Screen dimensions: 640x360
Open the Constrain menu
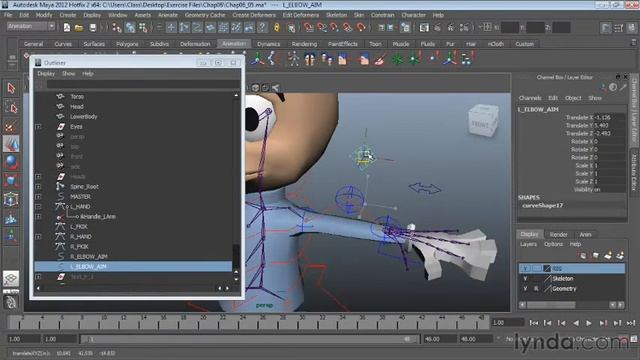[382, 15]
